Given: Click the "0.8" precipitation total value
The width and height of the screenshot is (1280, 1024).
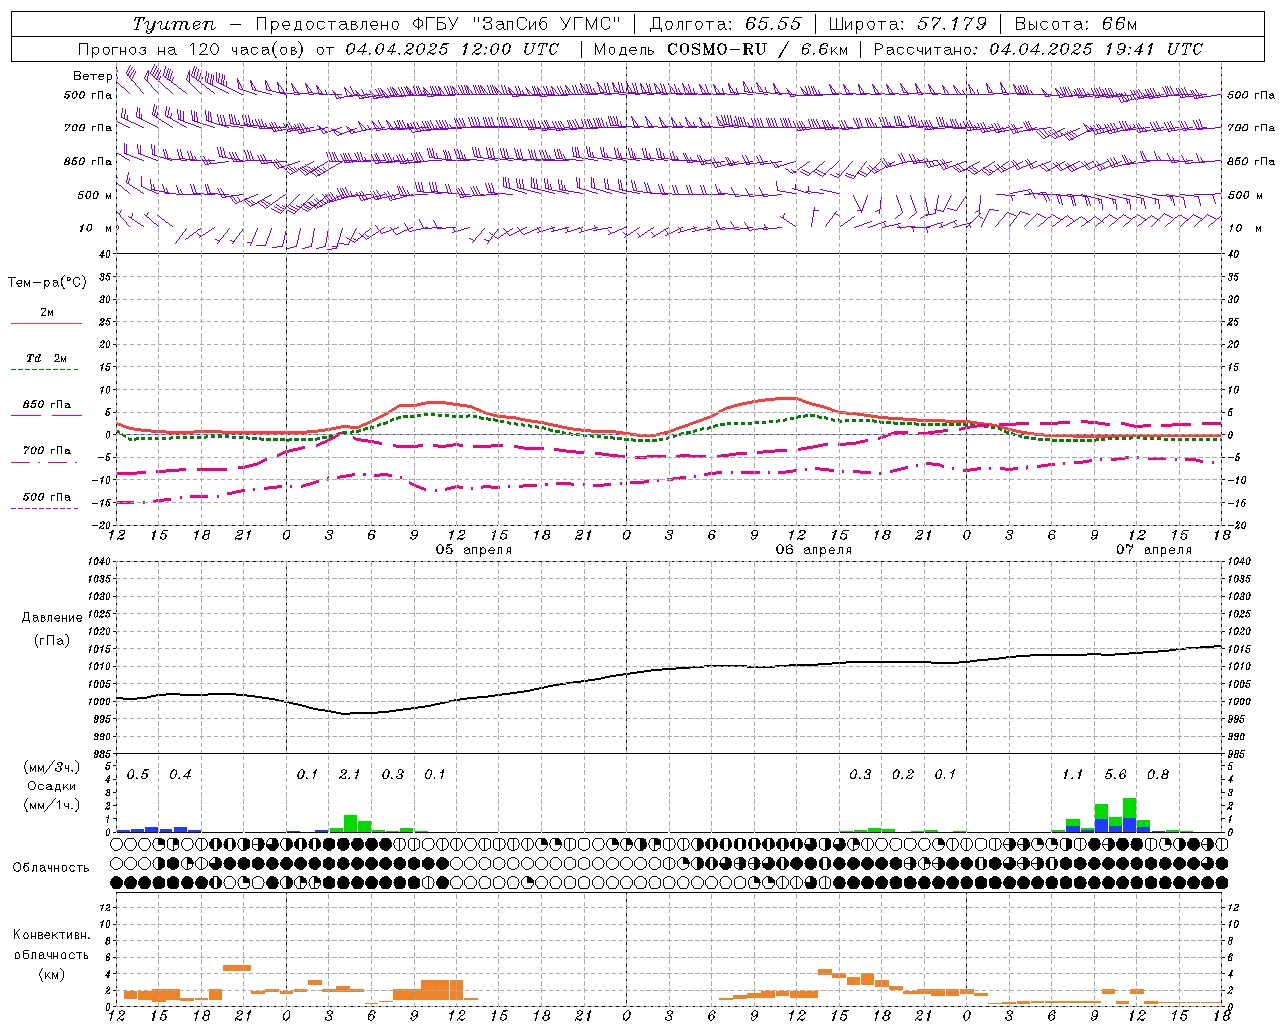Looking at the screenshot, I should point(1157,775).
